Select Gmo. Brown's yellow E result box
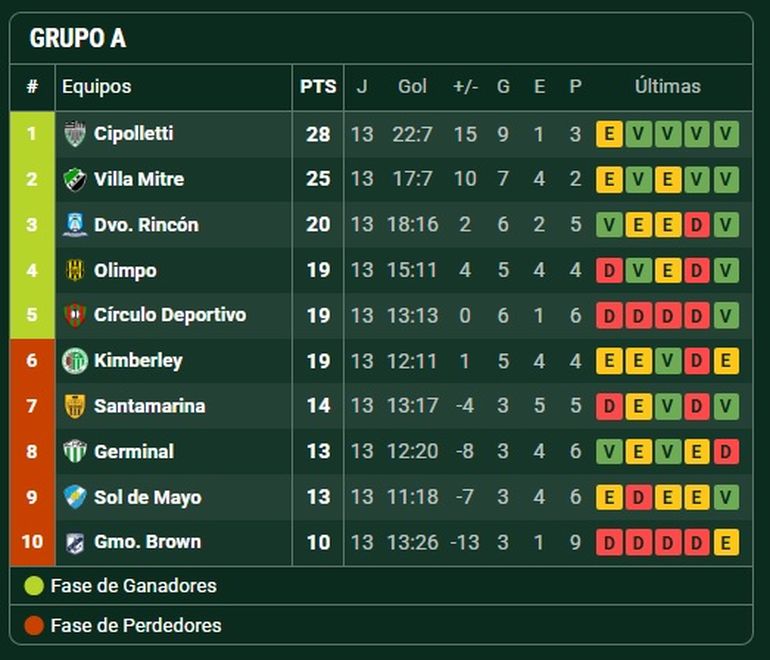The width and height of the screenshot is (770, 660). point(726,543)
